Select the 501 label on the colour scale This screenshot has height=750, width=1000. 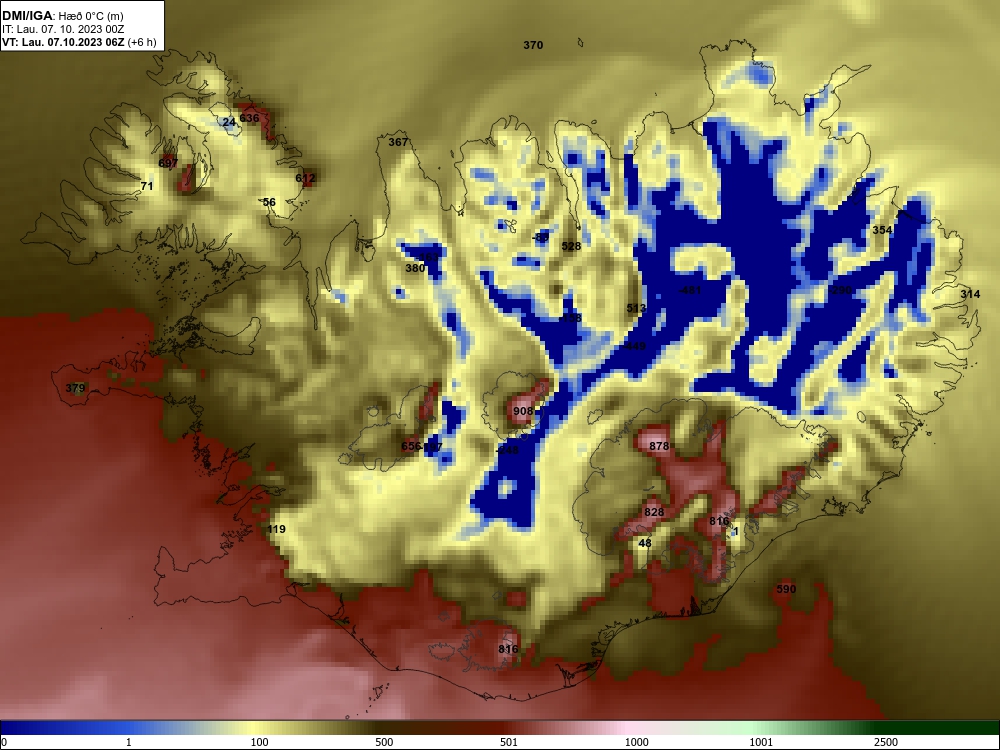click(x=509, y=742)
